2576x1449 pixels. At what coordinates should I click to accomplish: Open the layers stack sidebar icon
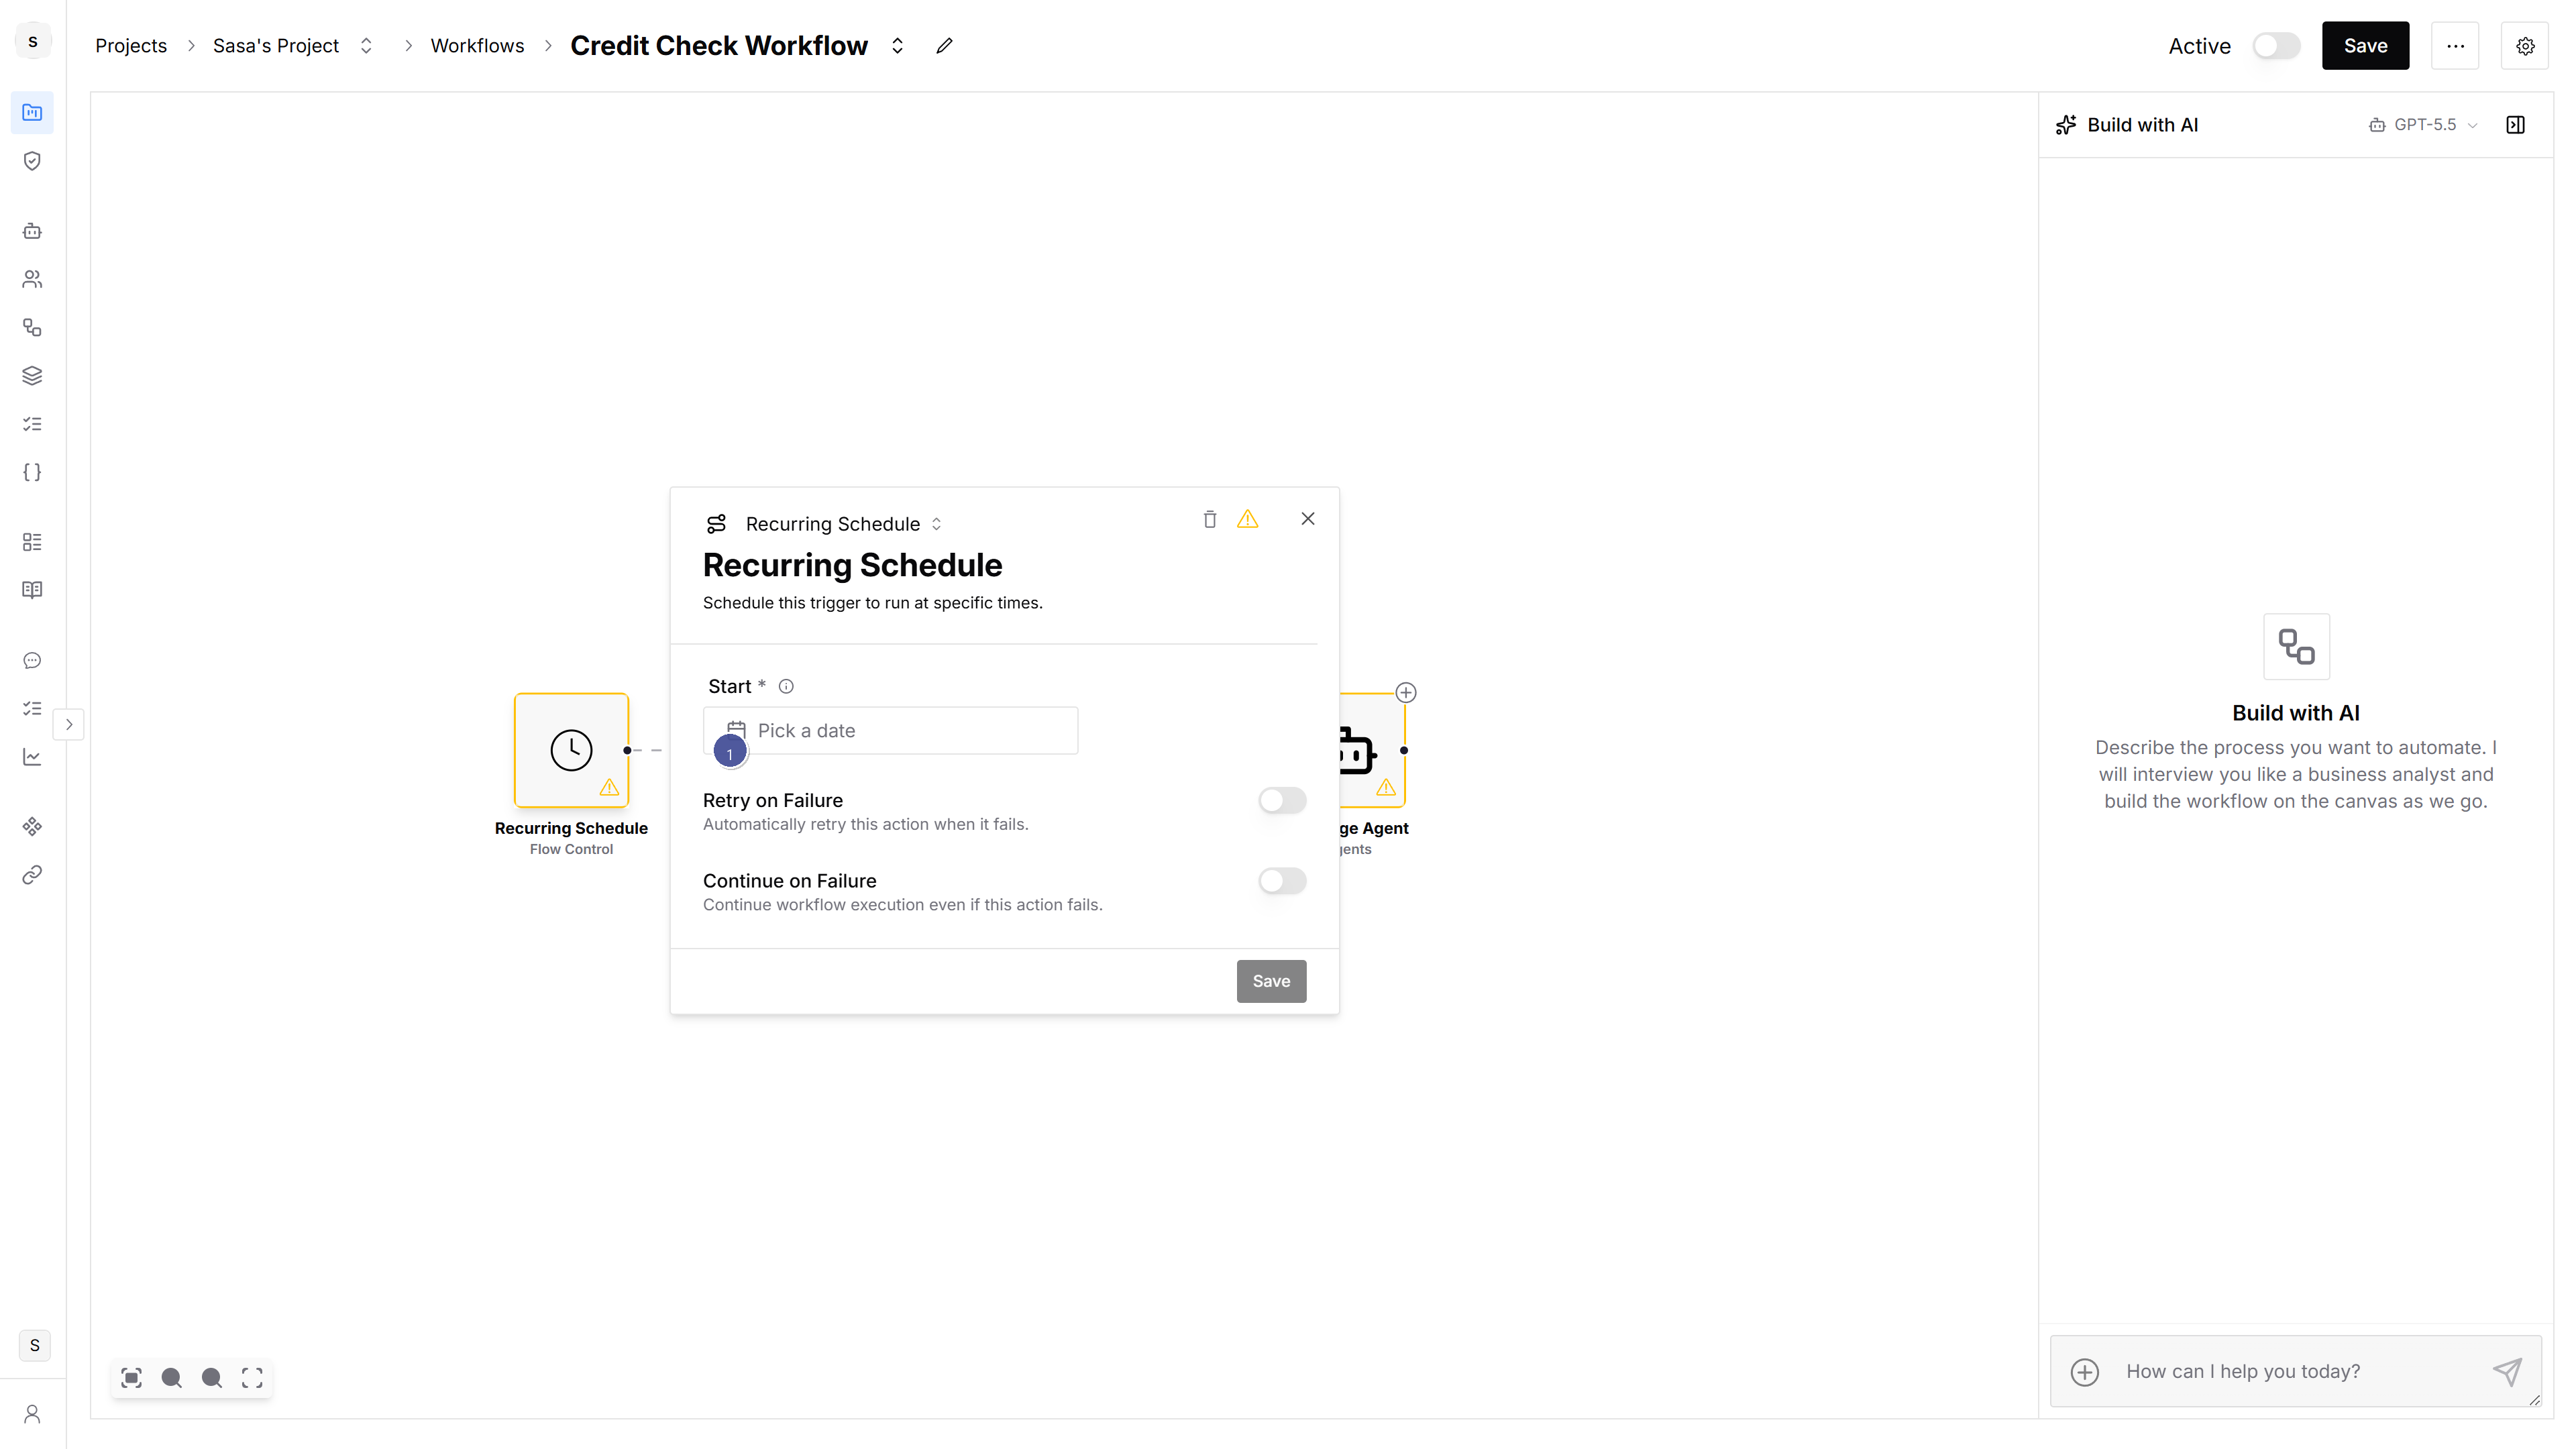(32, 376)
